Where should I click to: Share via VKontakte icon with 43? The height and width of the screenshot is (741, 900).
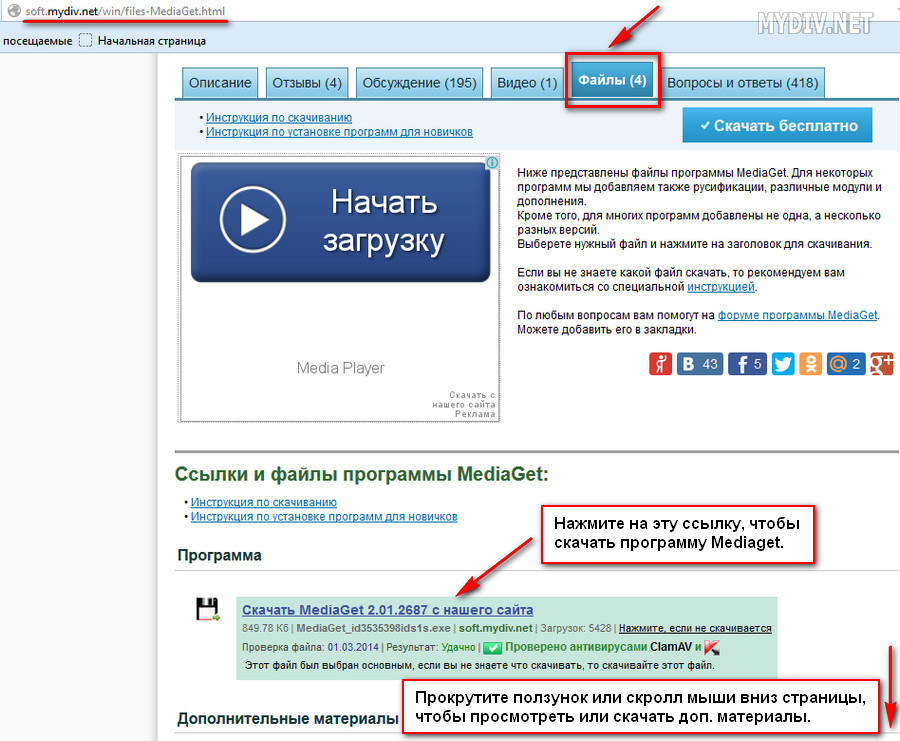tap(700, 364)
